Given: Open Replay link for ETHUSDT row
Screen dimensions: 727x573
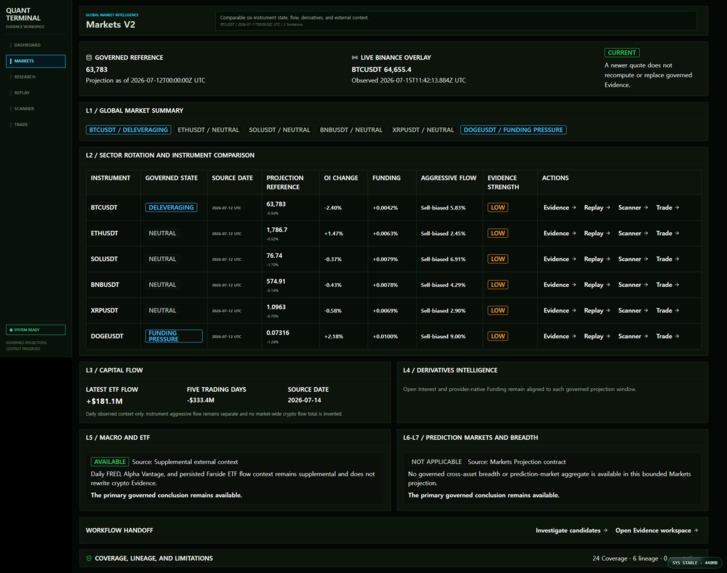Looking at the screenshot, I should [x=597, y=233].
